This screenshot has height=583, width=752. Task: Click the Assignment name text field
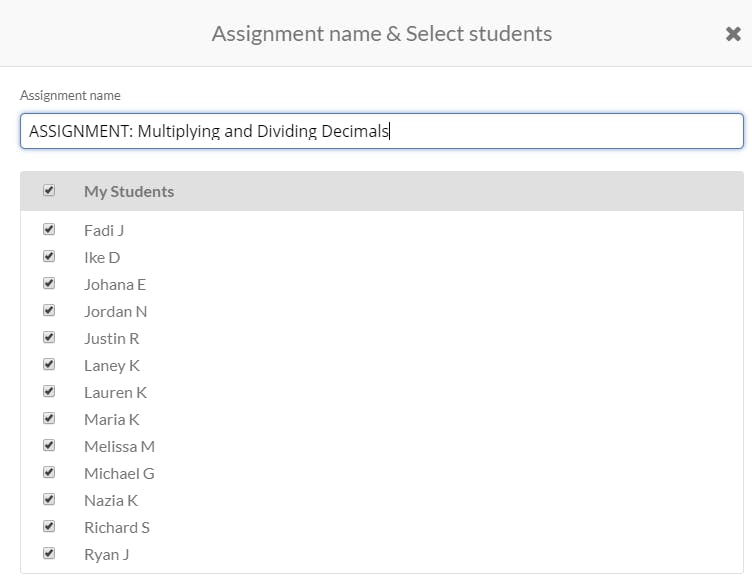pyautogui.click(x=381, y=131)
